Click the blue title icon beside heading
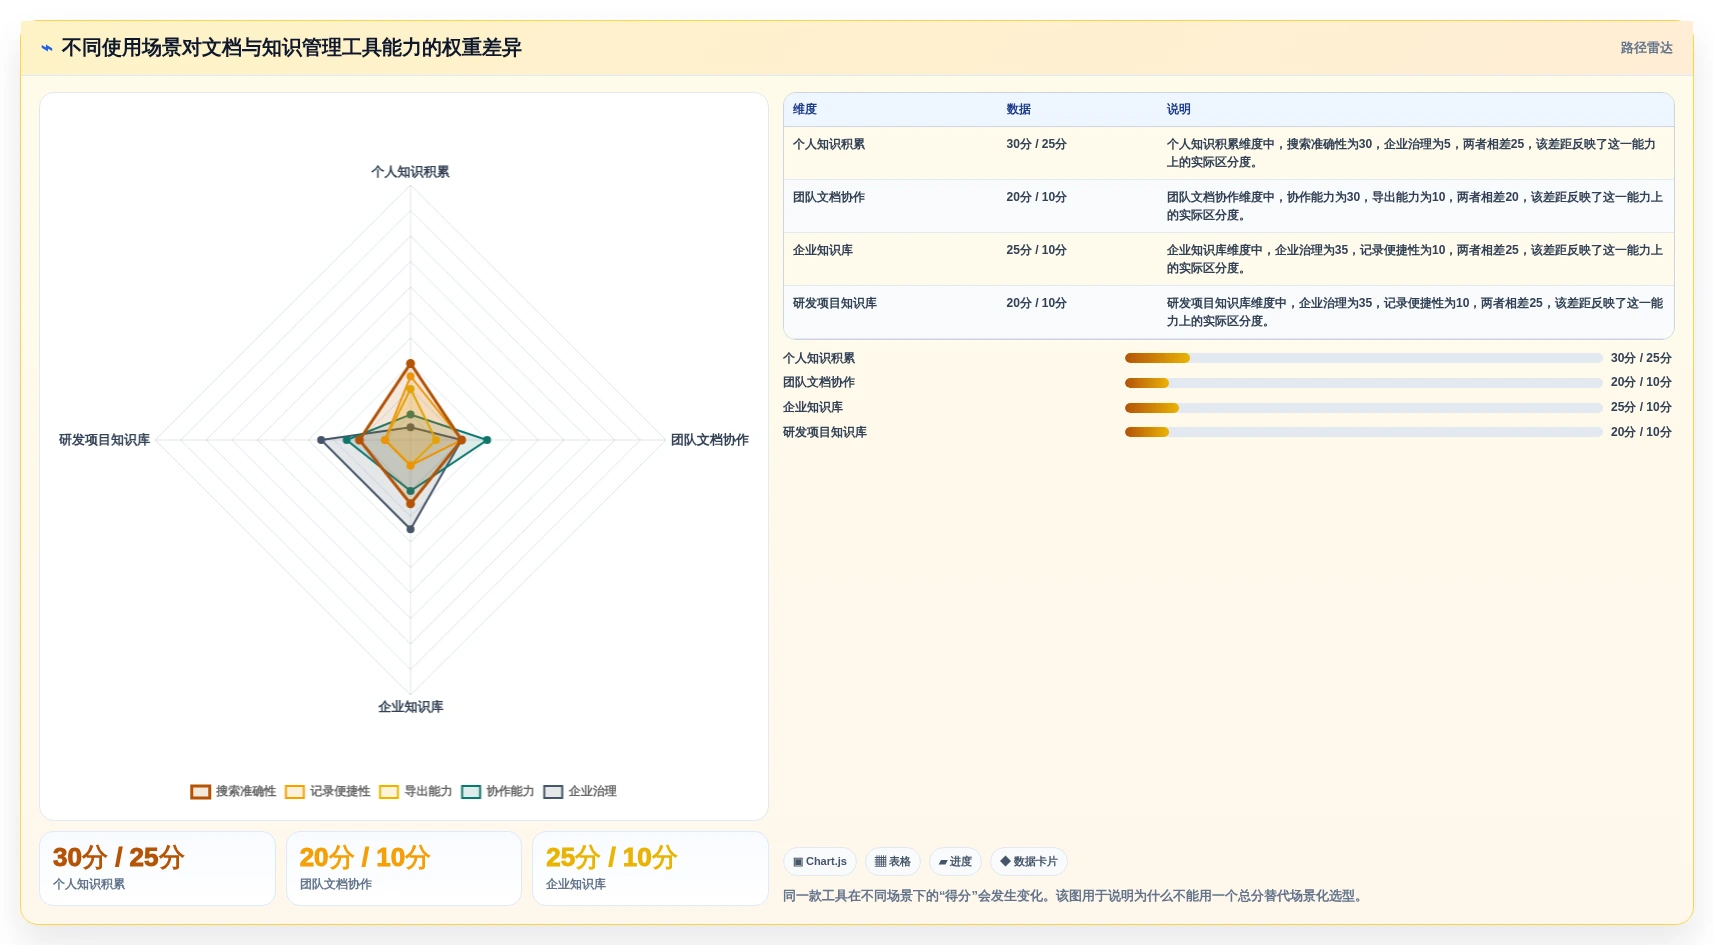Image resolution: width=1714 pixels, height=945 pixels. click(46, 48)
